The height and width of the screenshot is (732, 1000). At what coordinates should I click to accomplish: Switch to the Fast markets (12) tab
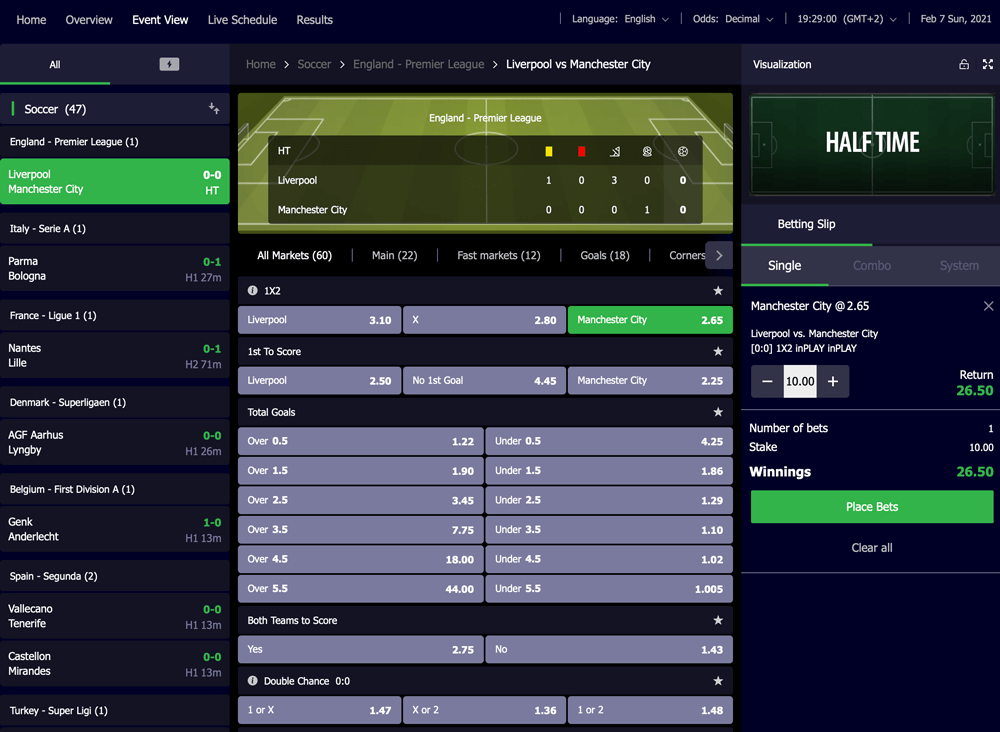click(498, 256)
